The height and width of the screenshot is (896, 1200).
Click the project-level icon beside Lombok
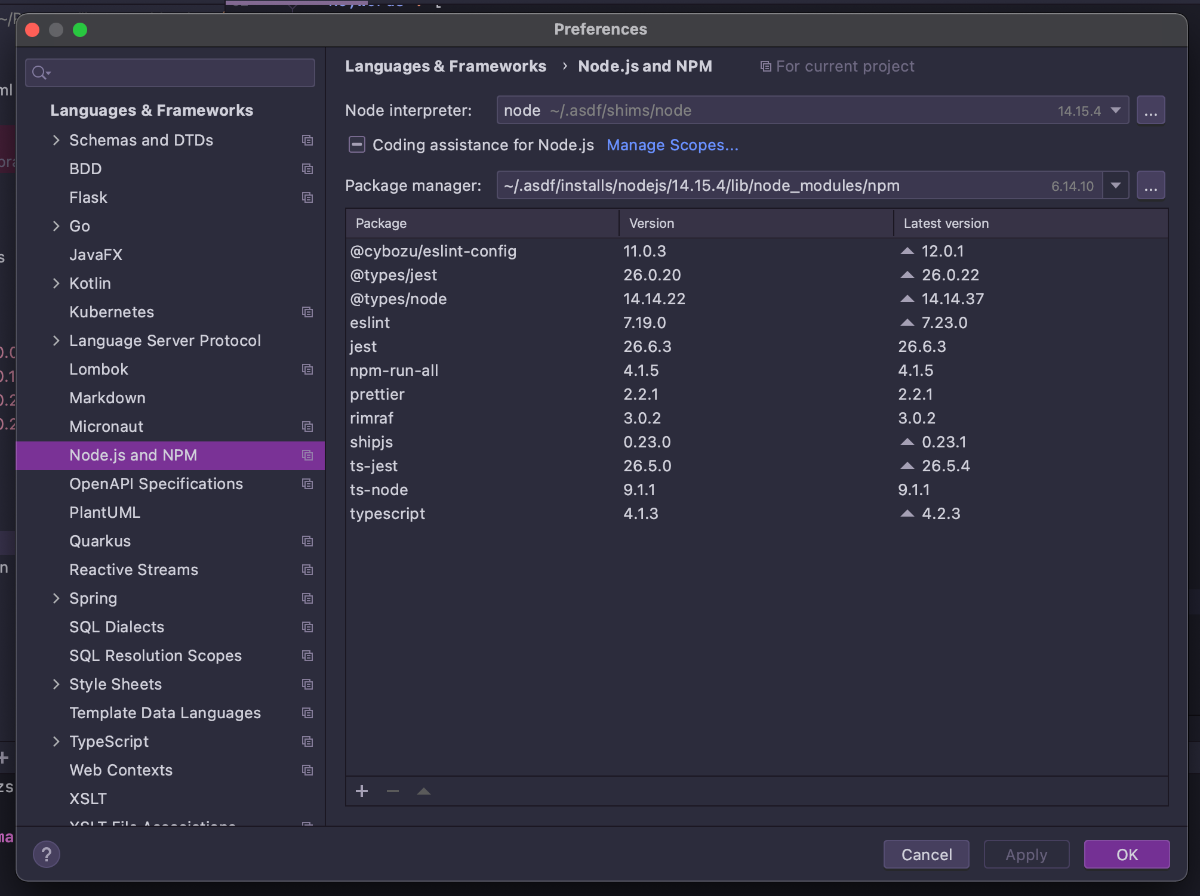click(x=307, y=370)
